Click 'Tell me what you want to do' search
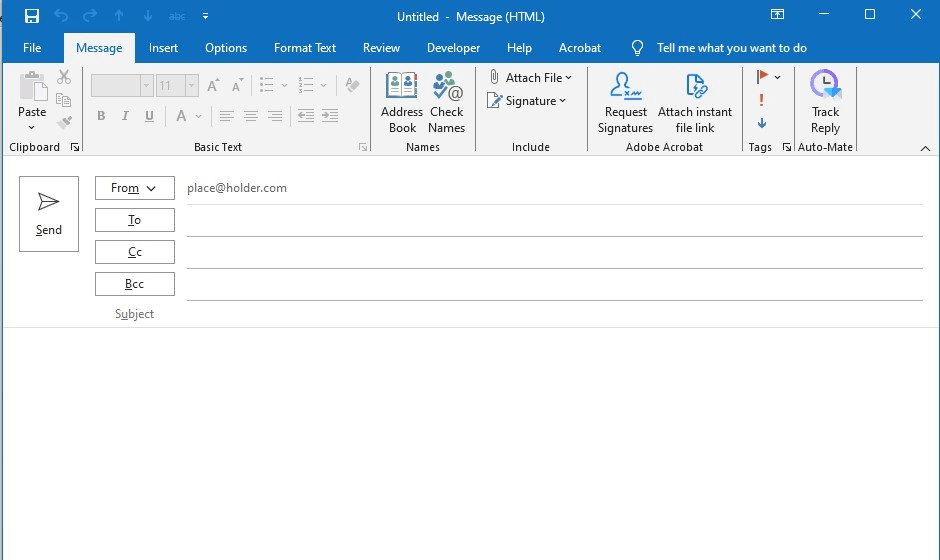This screenshot has width=940, height=560. (731, 48)
